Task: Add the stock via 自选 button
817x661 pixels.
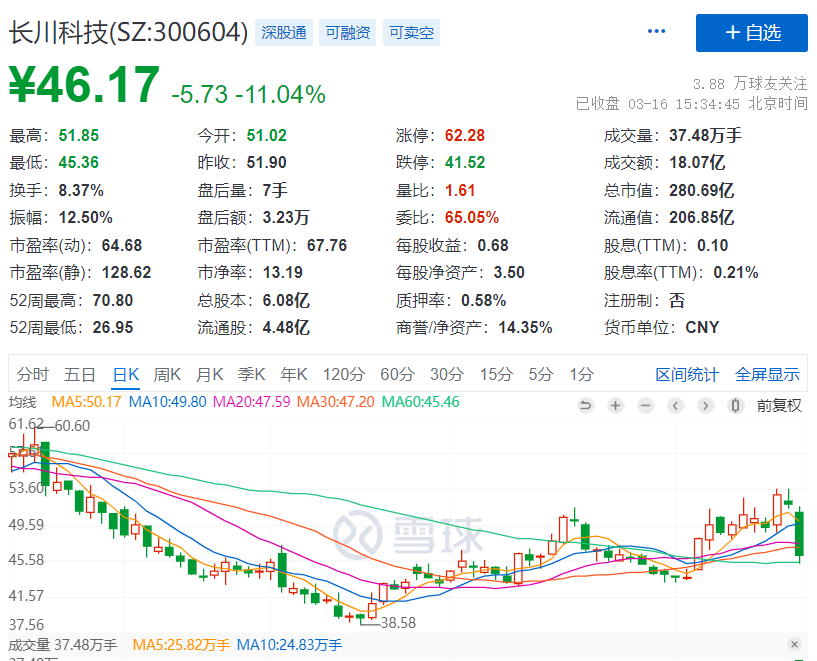Action: tap(751, 33)
